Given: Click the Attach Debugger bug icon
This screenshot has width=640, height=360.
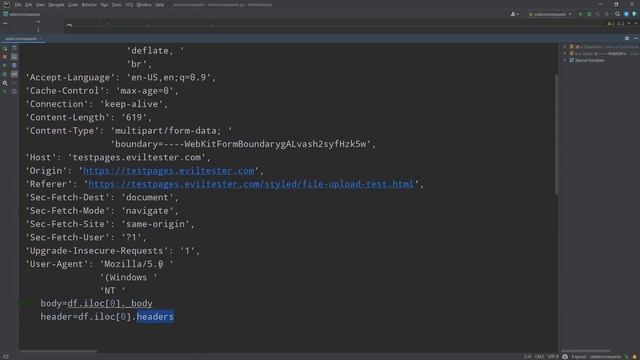Looking at the screenshot, I should point(5,74).
